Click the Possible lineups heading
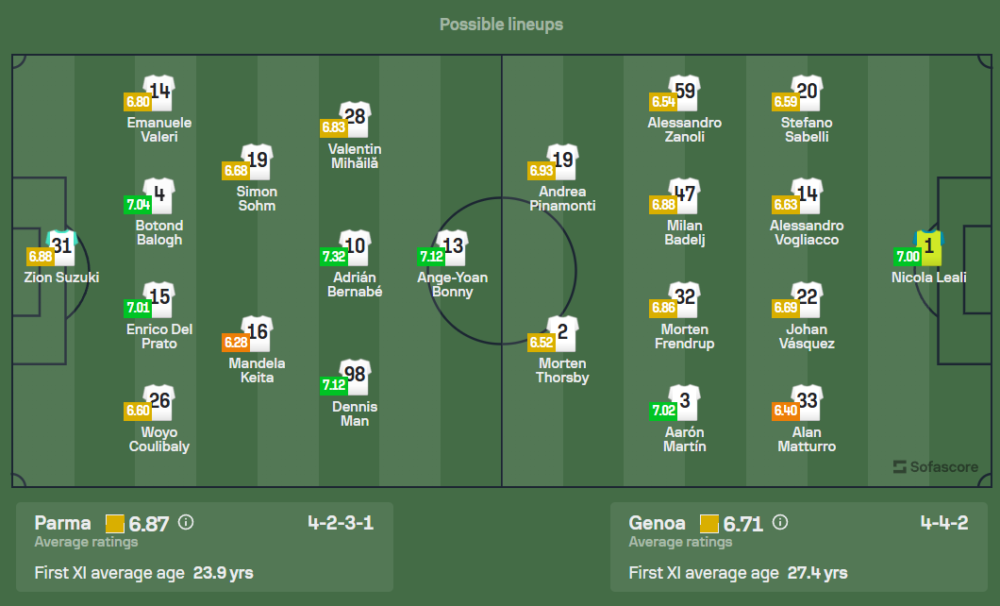The image size is (1000, 606). [x=501, y=24]
